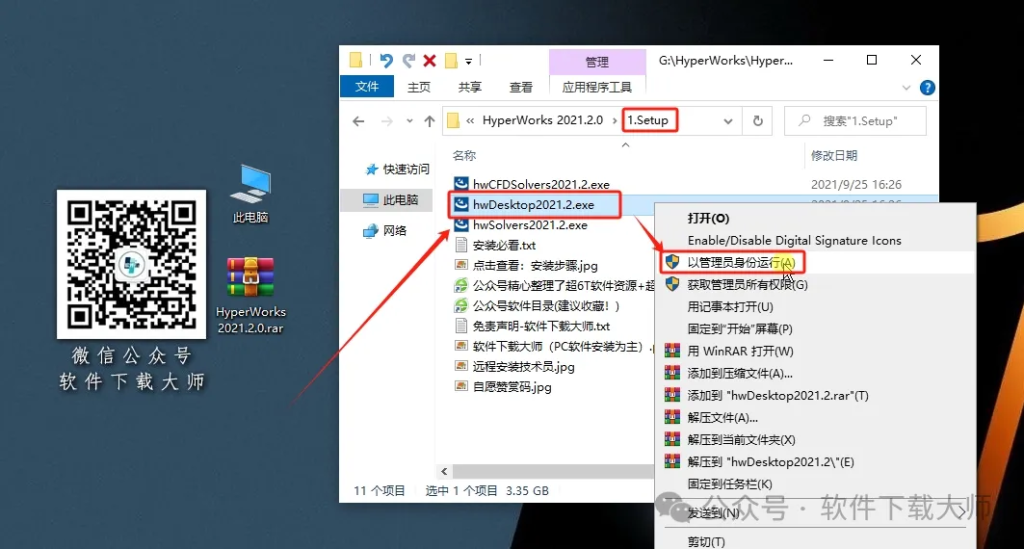Switch to the 共享 ribbon tab
1024x549 pixels.
click(470, 87)
